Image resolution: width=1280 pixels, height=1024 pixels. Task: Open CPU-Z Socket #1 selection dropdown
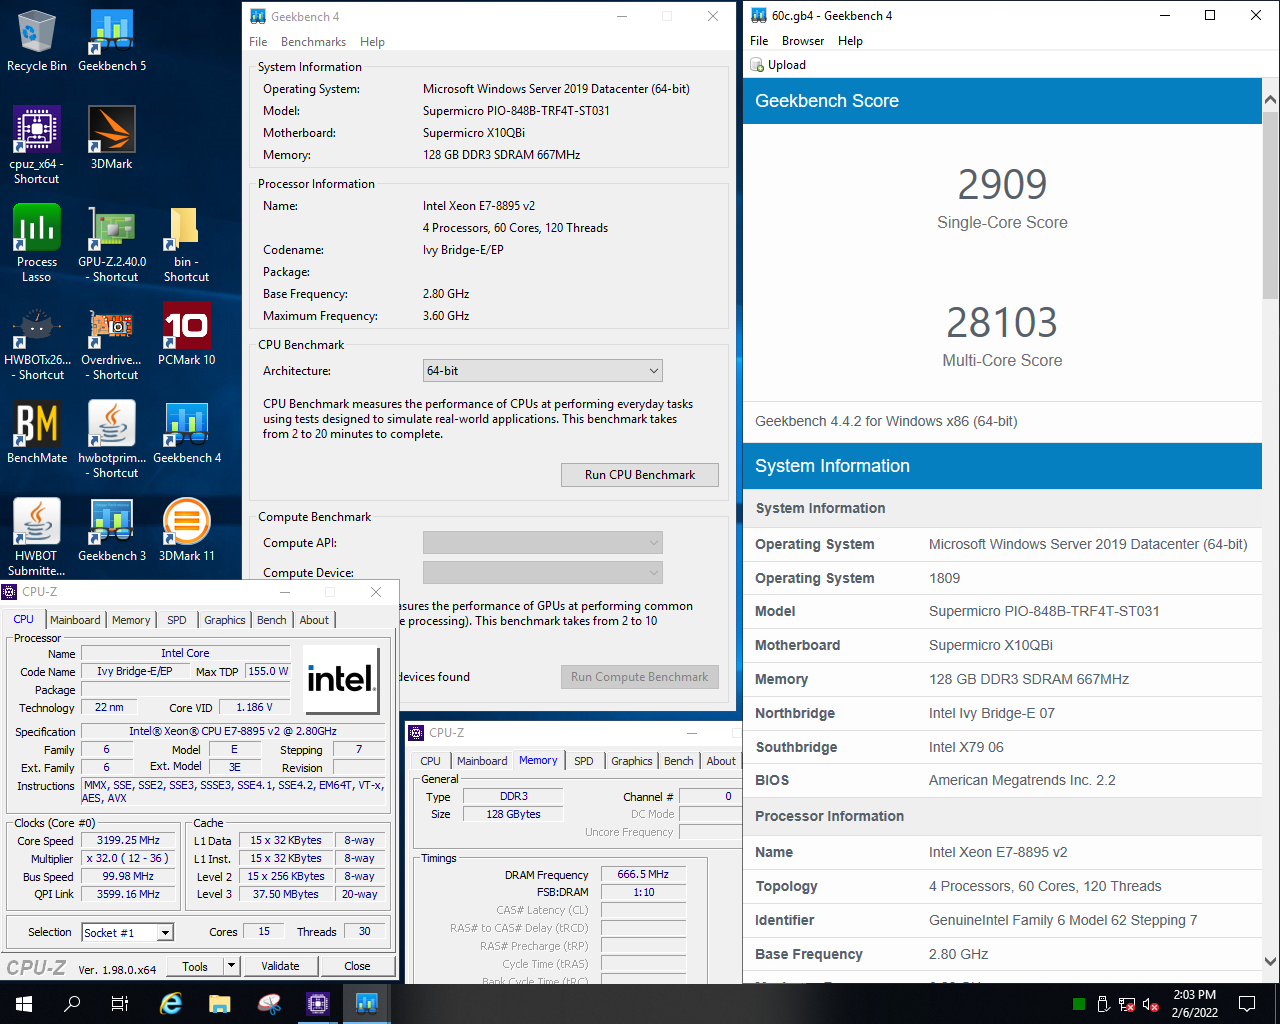click(127, 932)
